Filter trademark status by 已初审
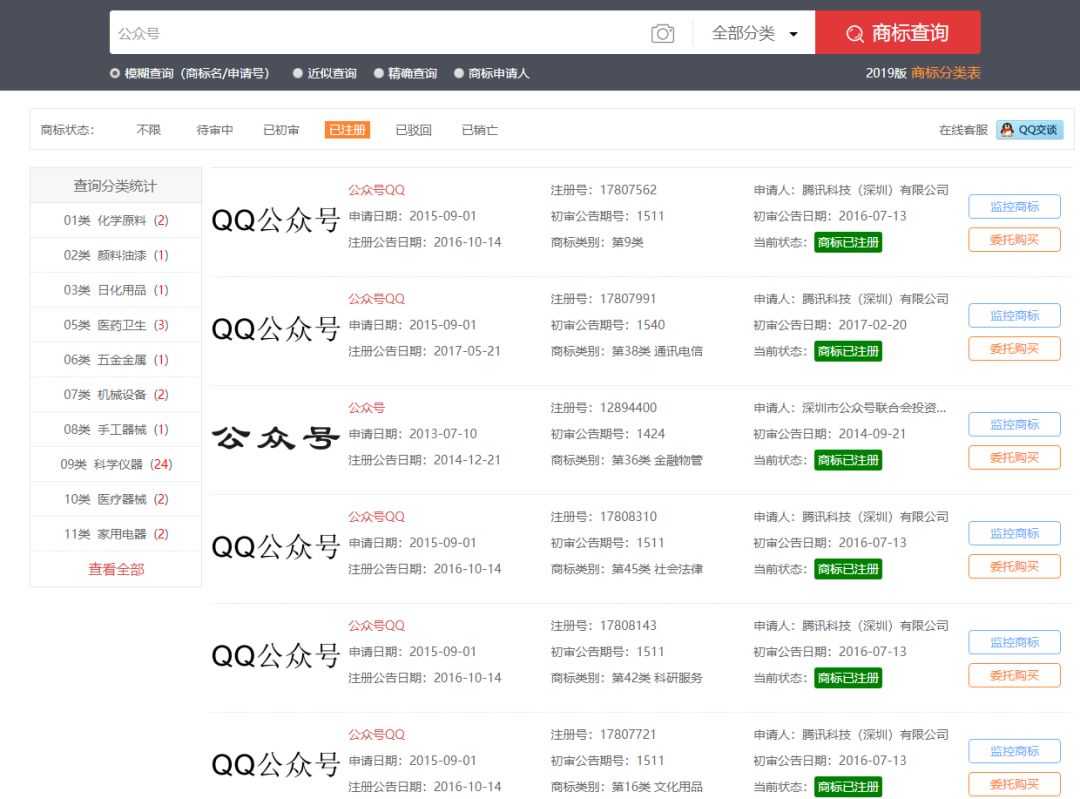 point(281,130)
